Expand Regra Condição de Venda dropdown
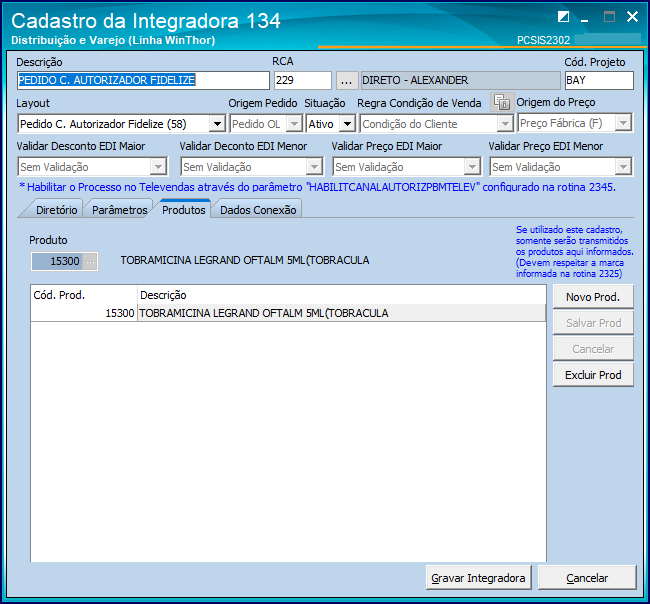The width and height of the screenshot is (650, 604). 505,124
